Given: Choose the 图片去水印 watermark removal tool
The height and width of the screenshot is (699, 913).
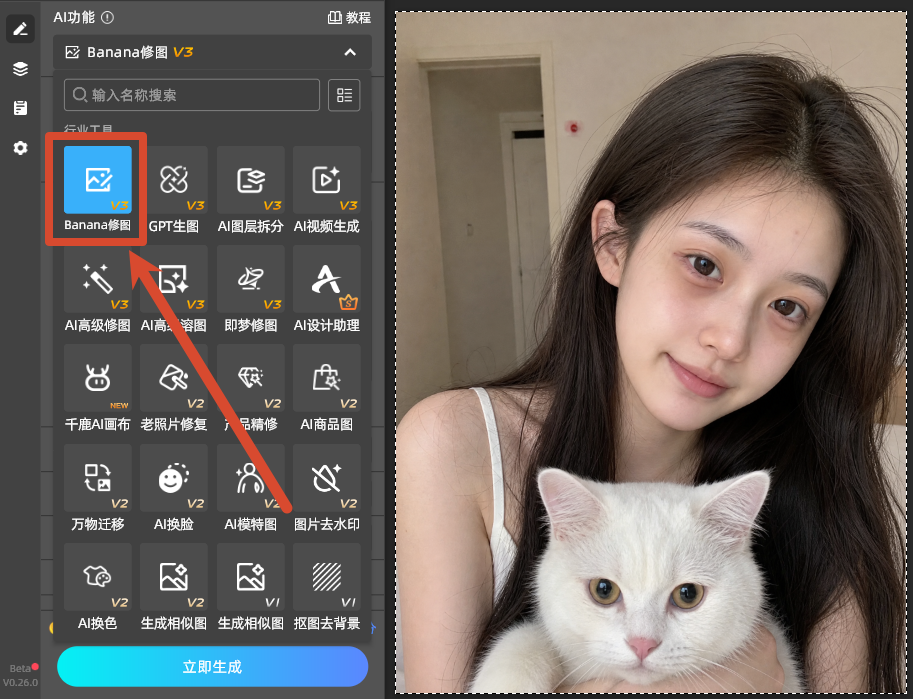Looking at the screenshot, I should point(327,478).
